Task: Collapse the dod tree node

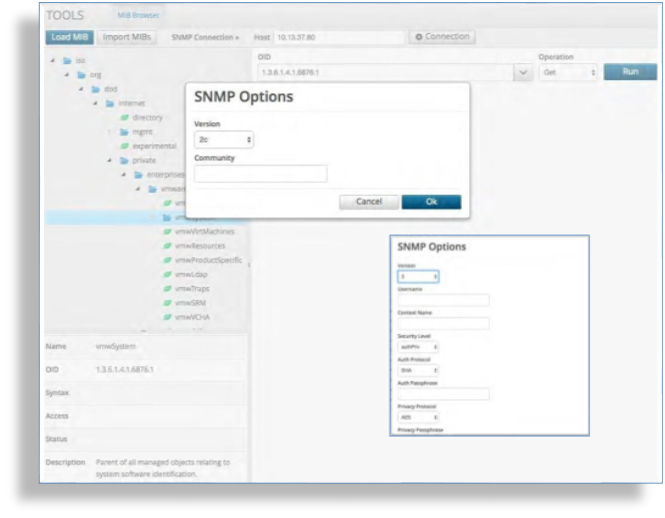Action: pos(81,89)
